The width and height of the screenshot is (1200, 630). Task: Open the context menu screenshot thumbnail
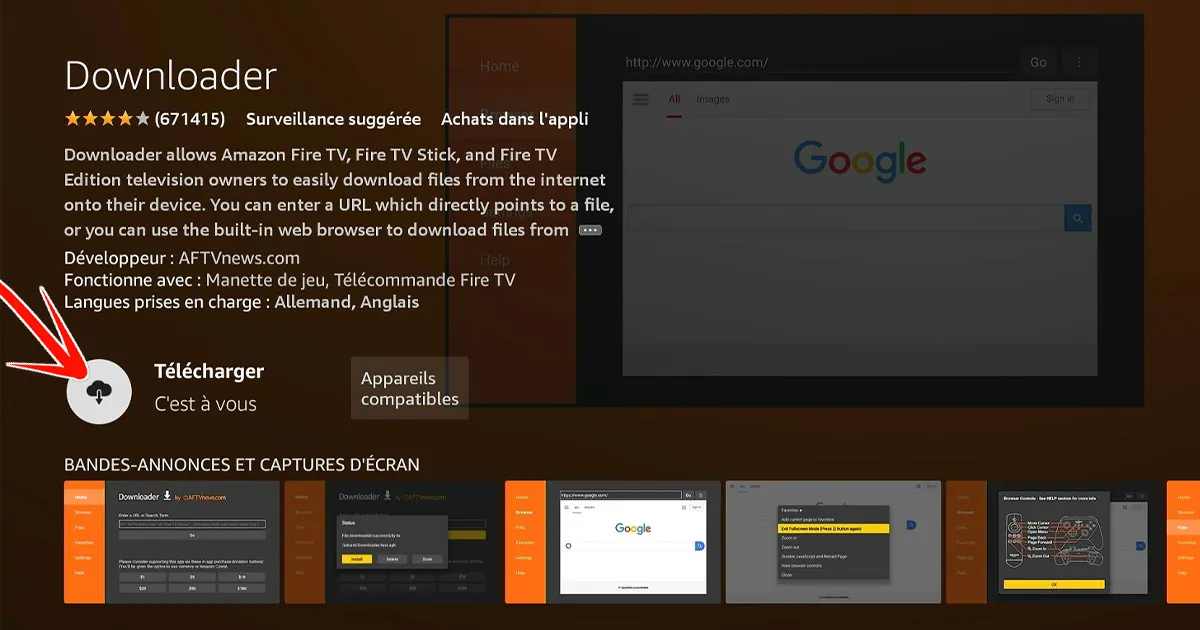[833, 542]
